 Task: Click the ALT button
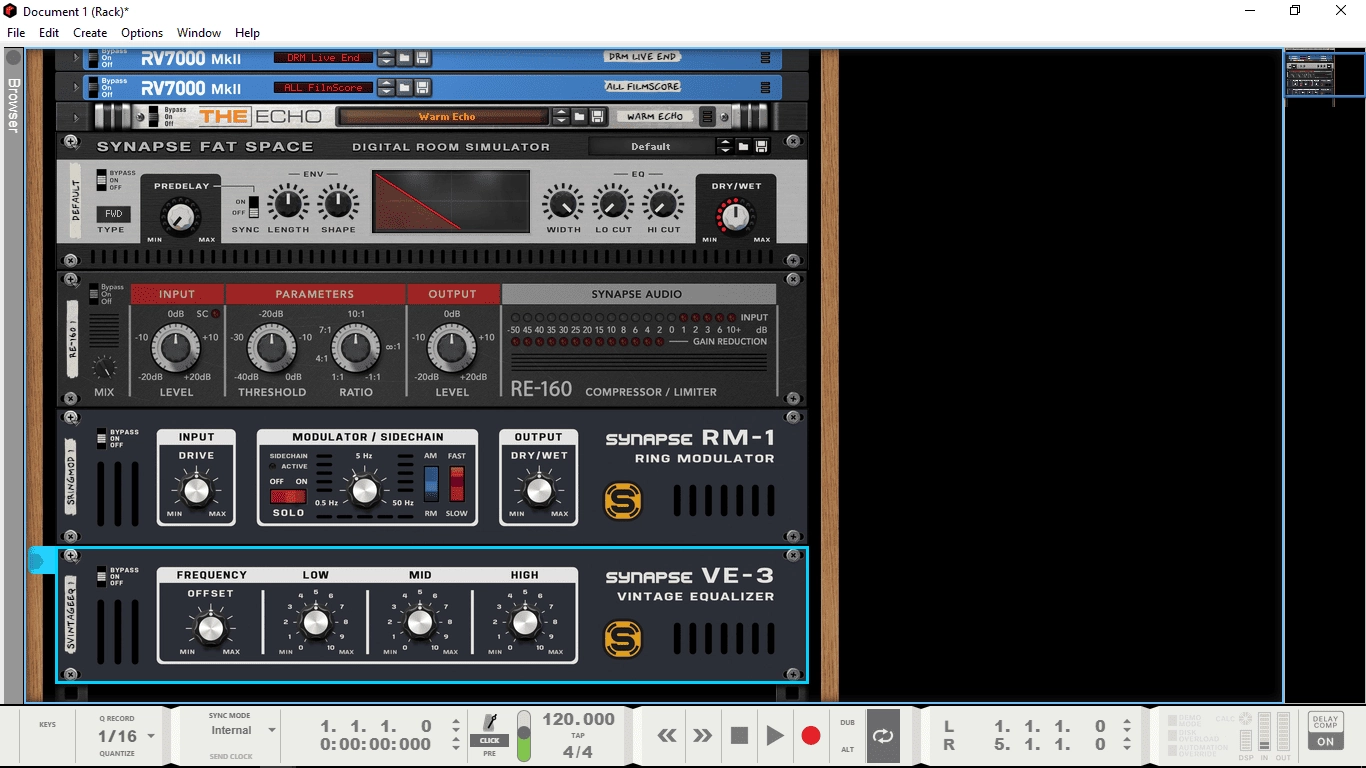(x=848, y=749)
